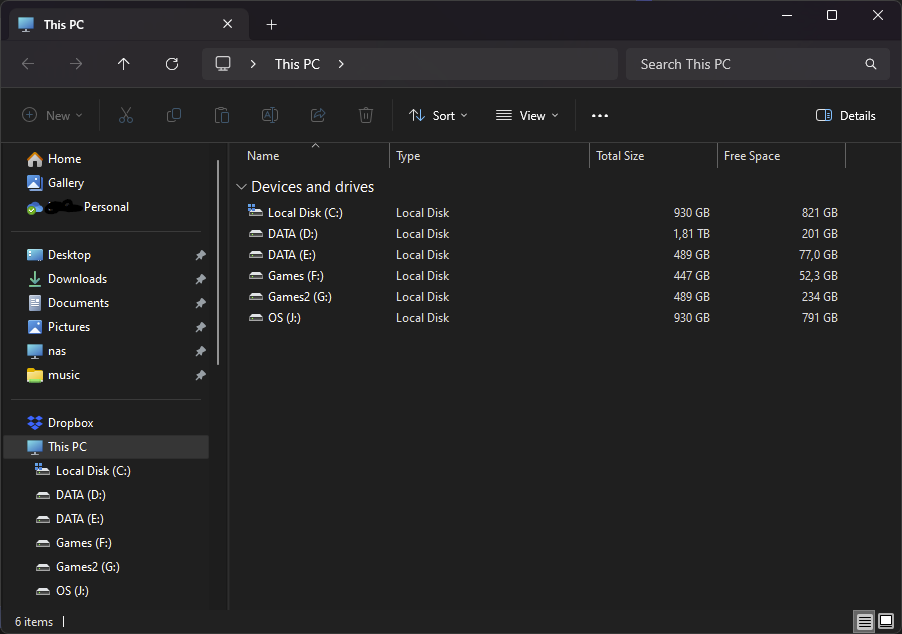Close the This PC tab
This screenshot has height=634, width=902.
pyautogui.click(x=227, y=24)
